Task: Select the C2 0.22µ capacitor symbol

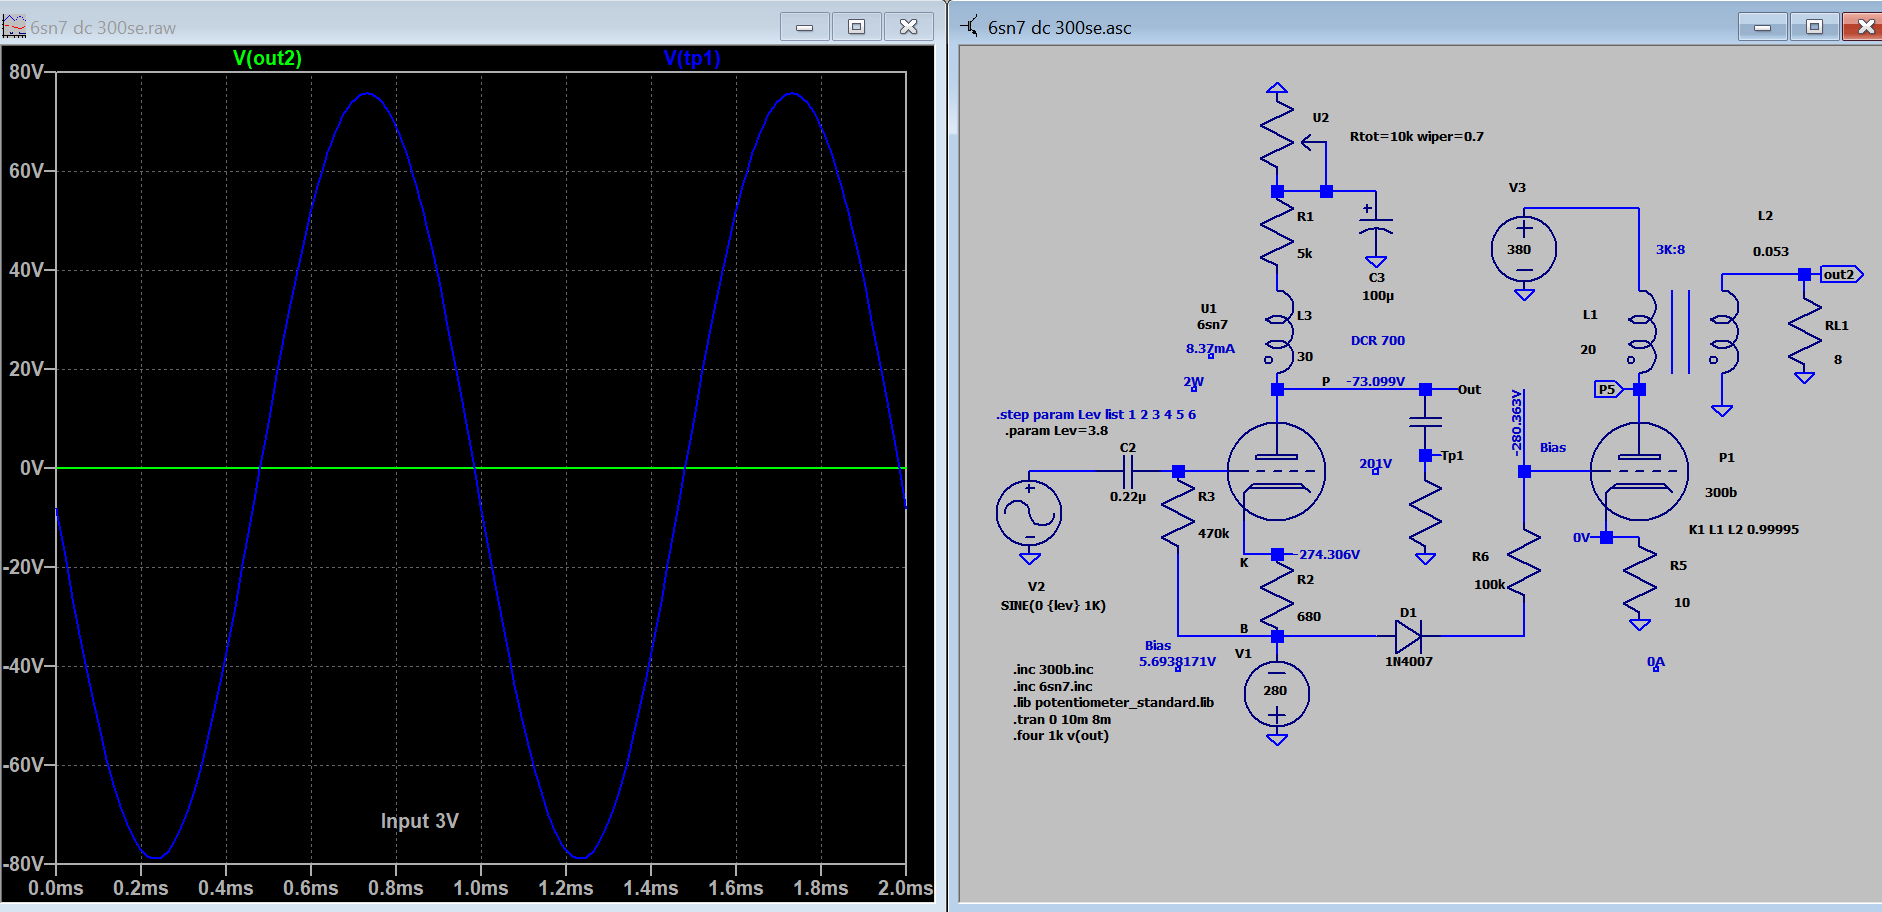Action: click(1128, 471)
